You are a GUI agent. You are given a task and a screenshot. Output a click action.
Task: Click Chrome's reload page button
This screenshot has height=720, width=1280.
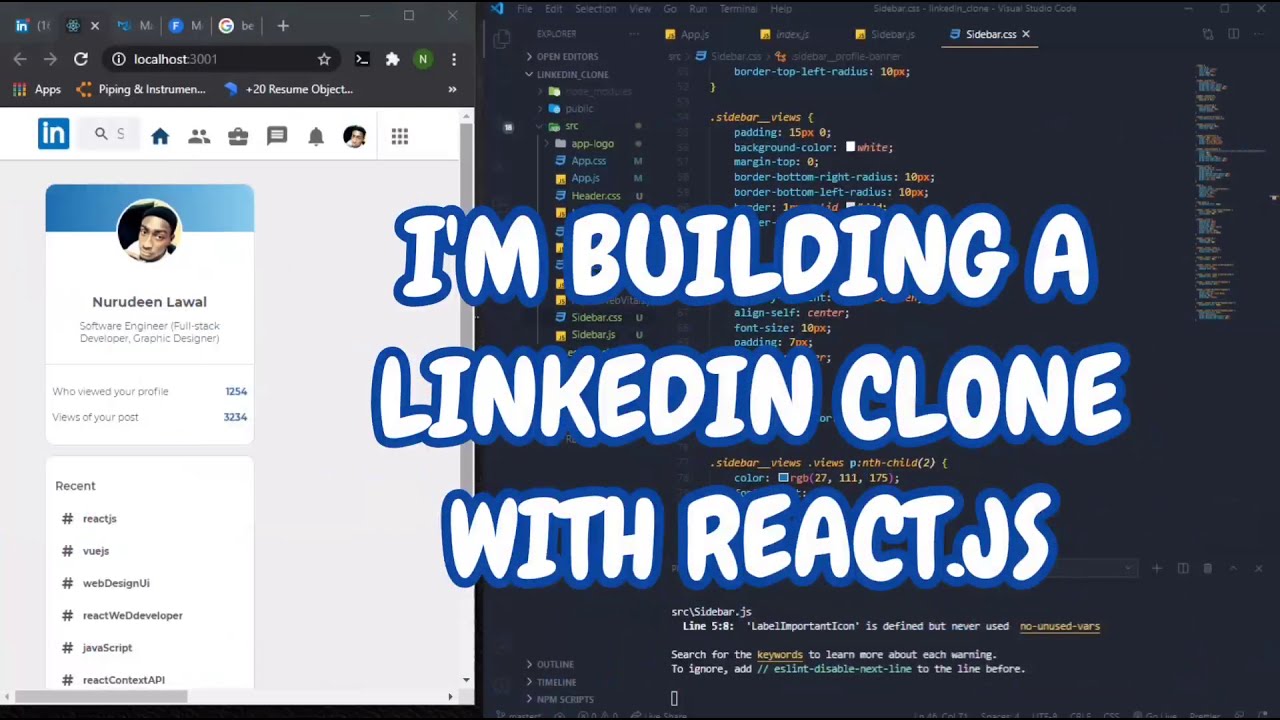pyautogui.click(x=81, y=59)
